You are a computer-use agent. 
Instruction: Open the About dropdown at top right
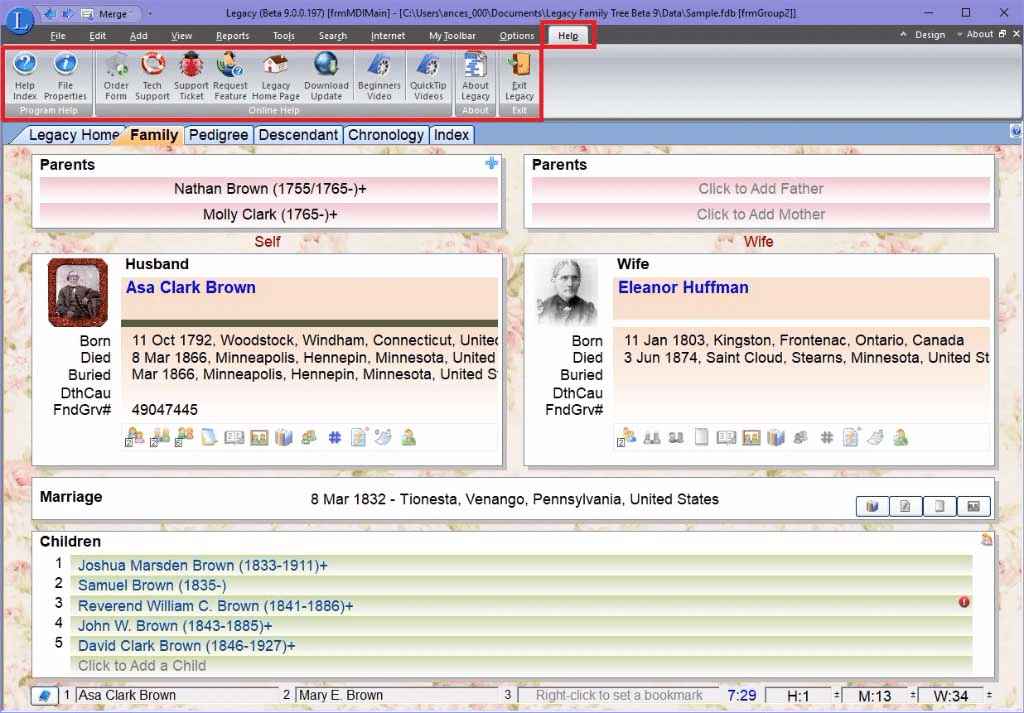pyautogui.click(x=980, y=34)
